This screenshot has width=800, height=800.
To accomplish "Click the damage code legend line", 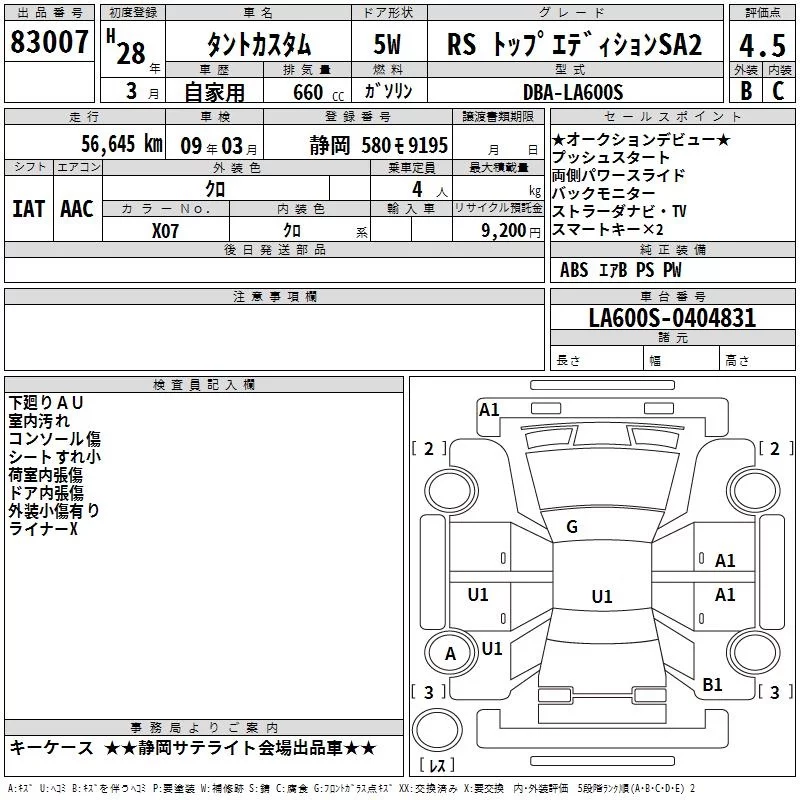I will point(352,789).
